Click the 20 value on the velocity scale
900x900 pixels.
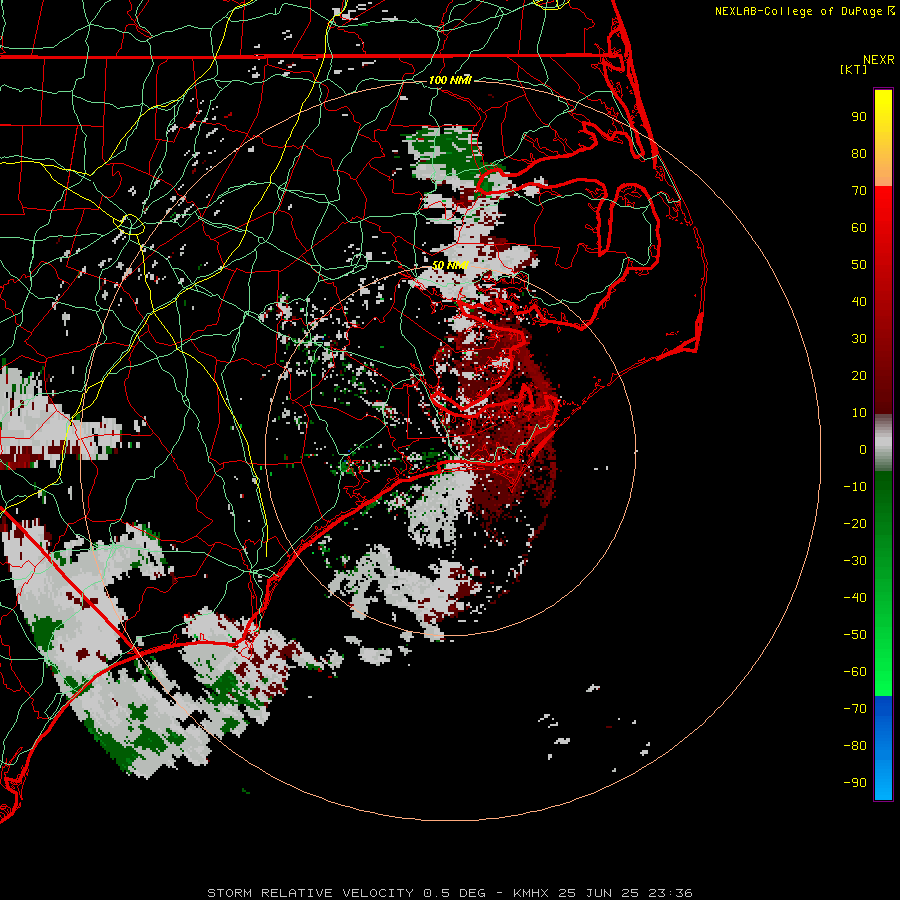tap(859, 376)
